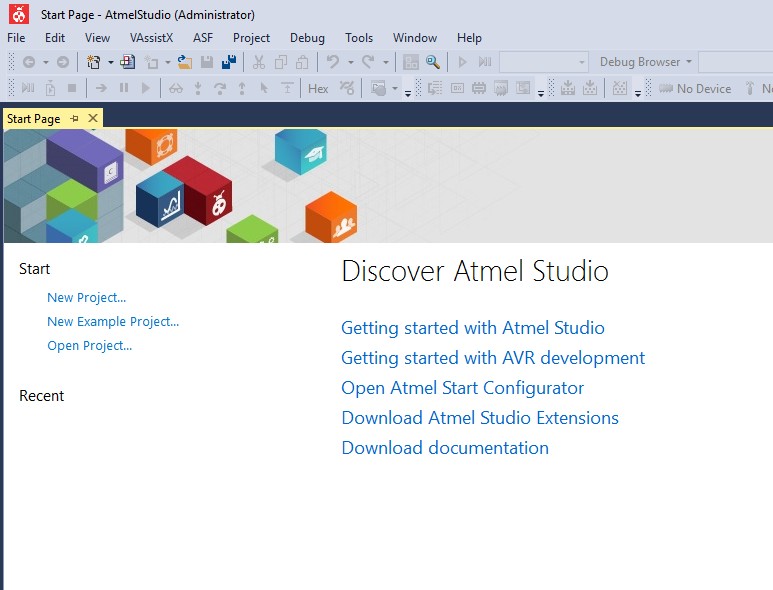Click the No Device chip button
Screen dimensions: 773x590
[695, 89]
